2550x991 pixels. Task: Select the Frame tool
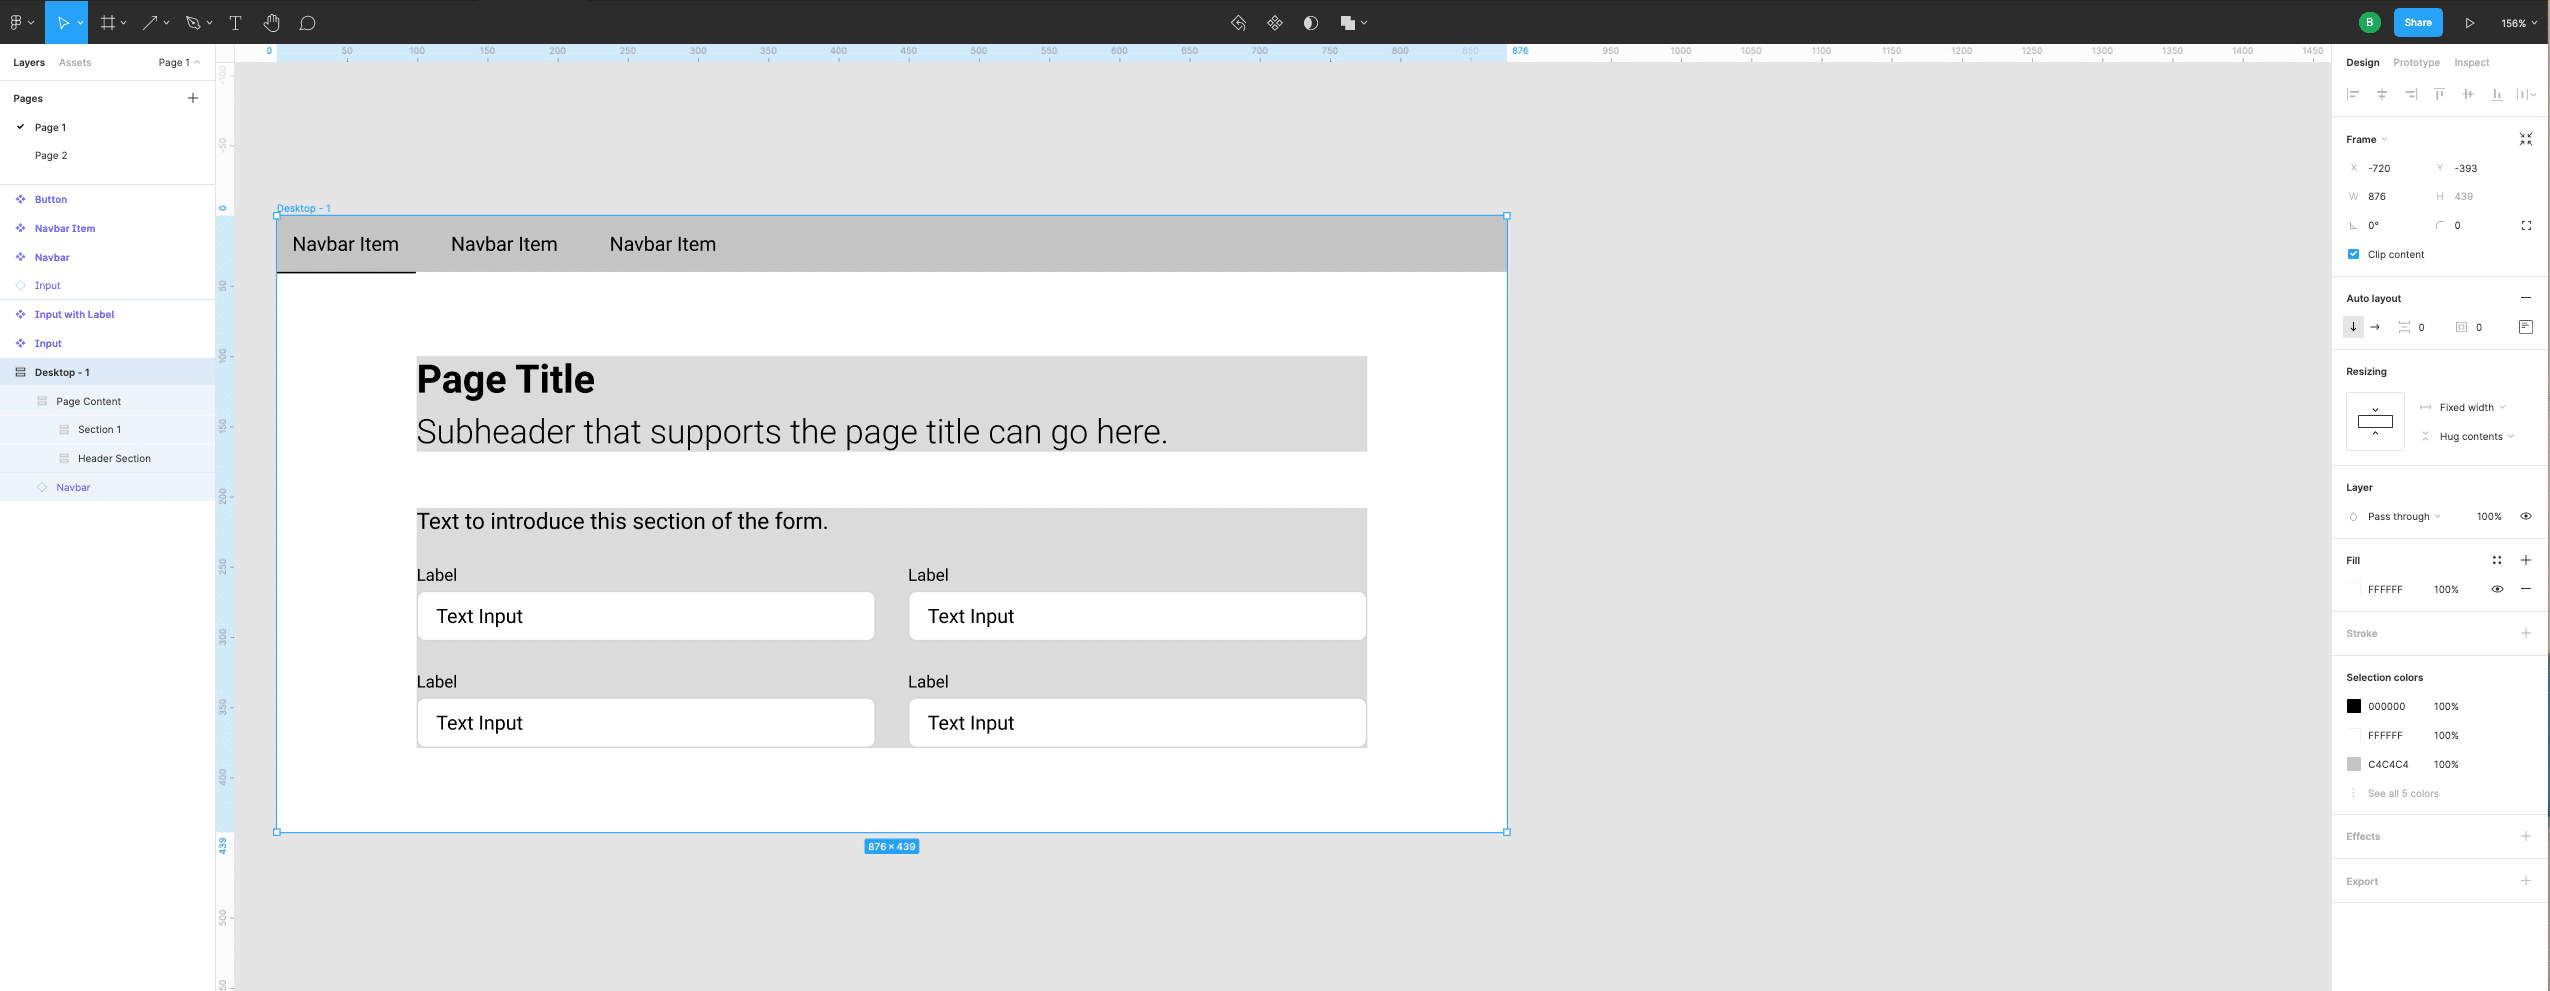110,22
